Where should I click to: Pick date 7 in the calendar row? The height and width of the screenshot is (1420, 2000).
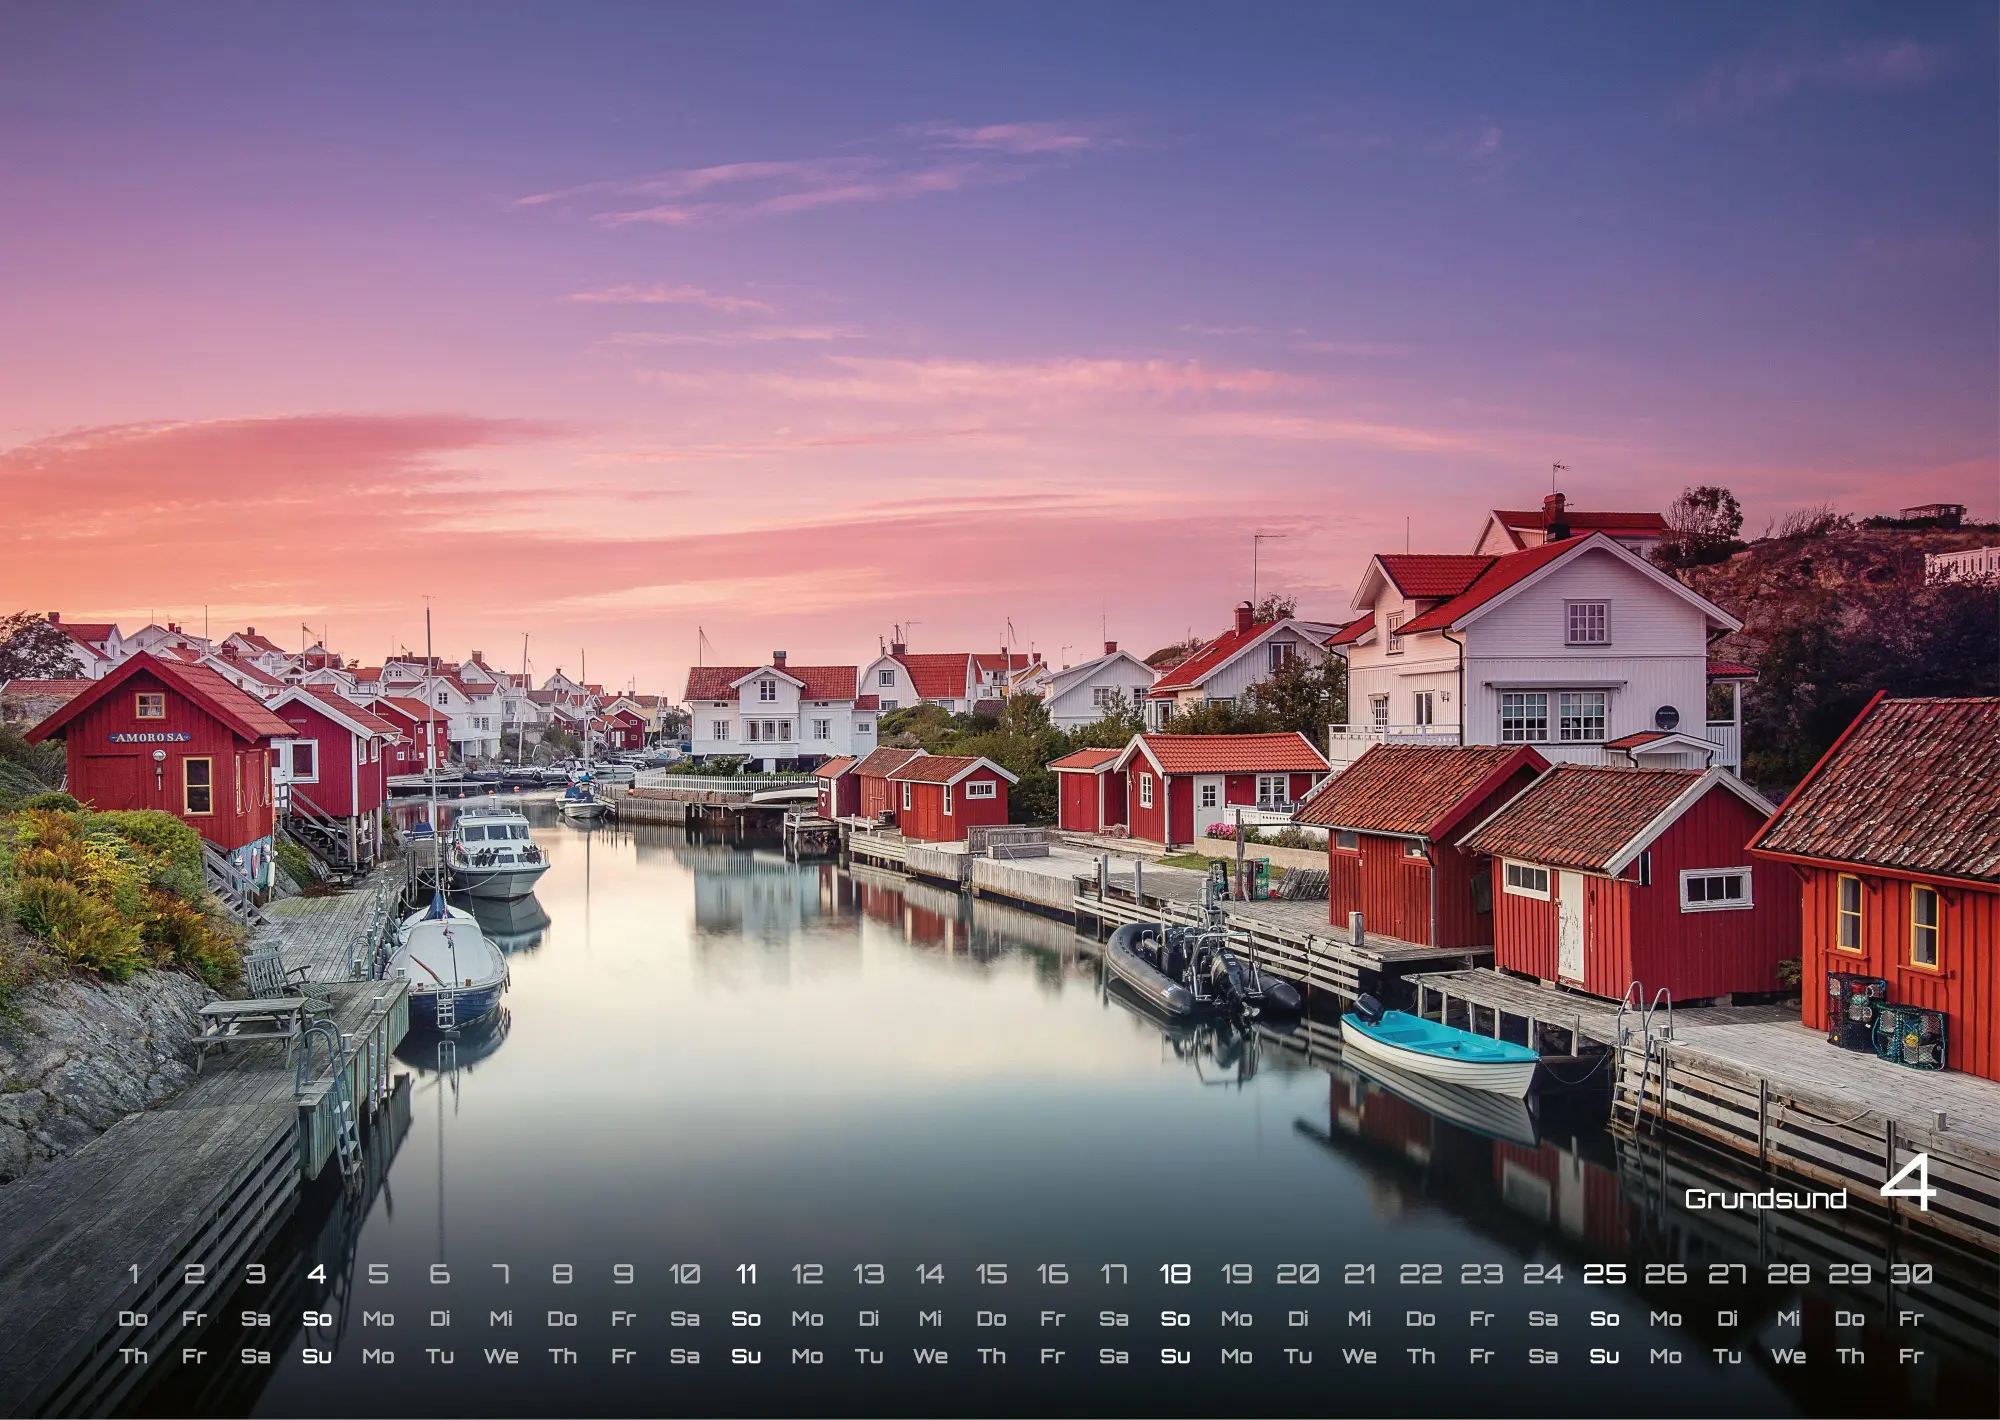pos(501,1274)
